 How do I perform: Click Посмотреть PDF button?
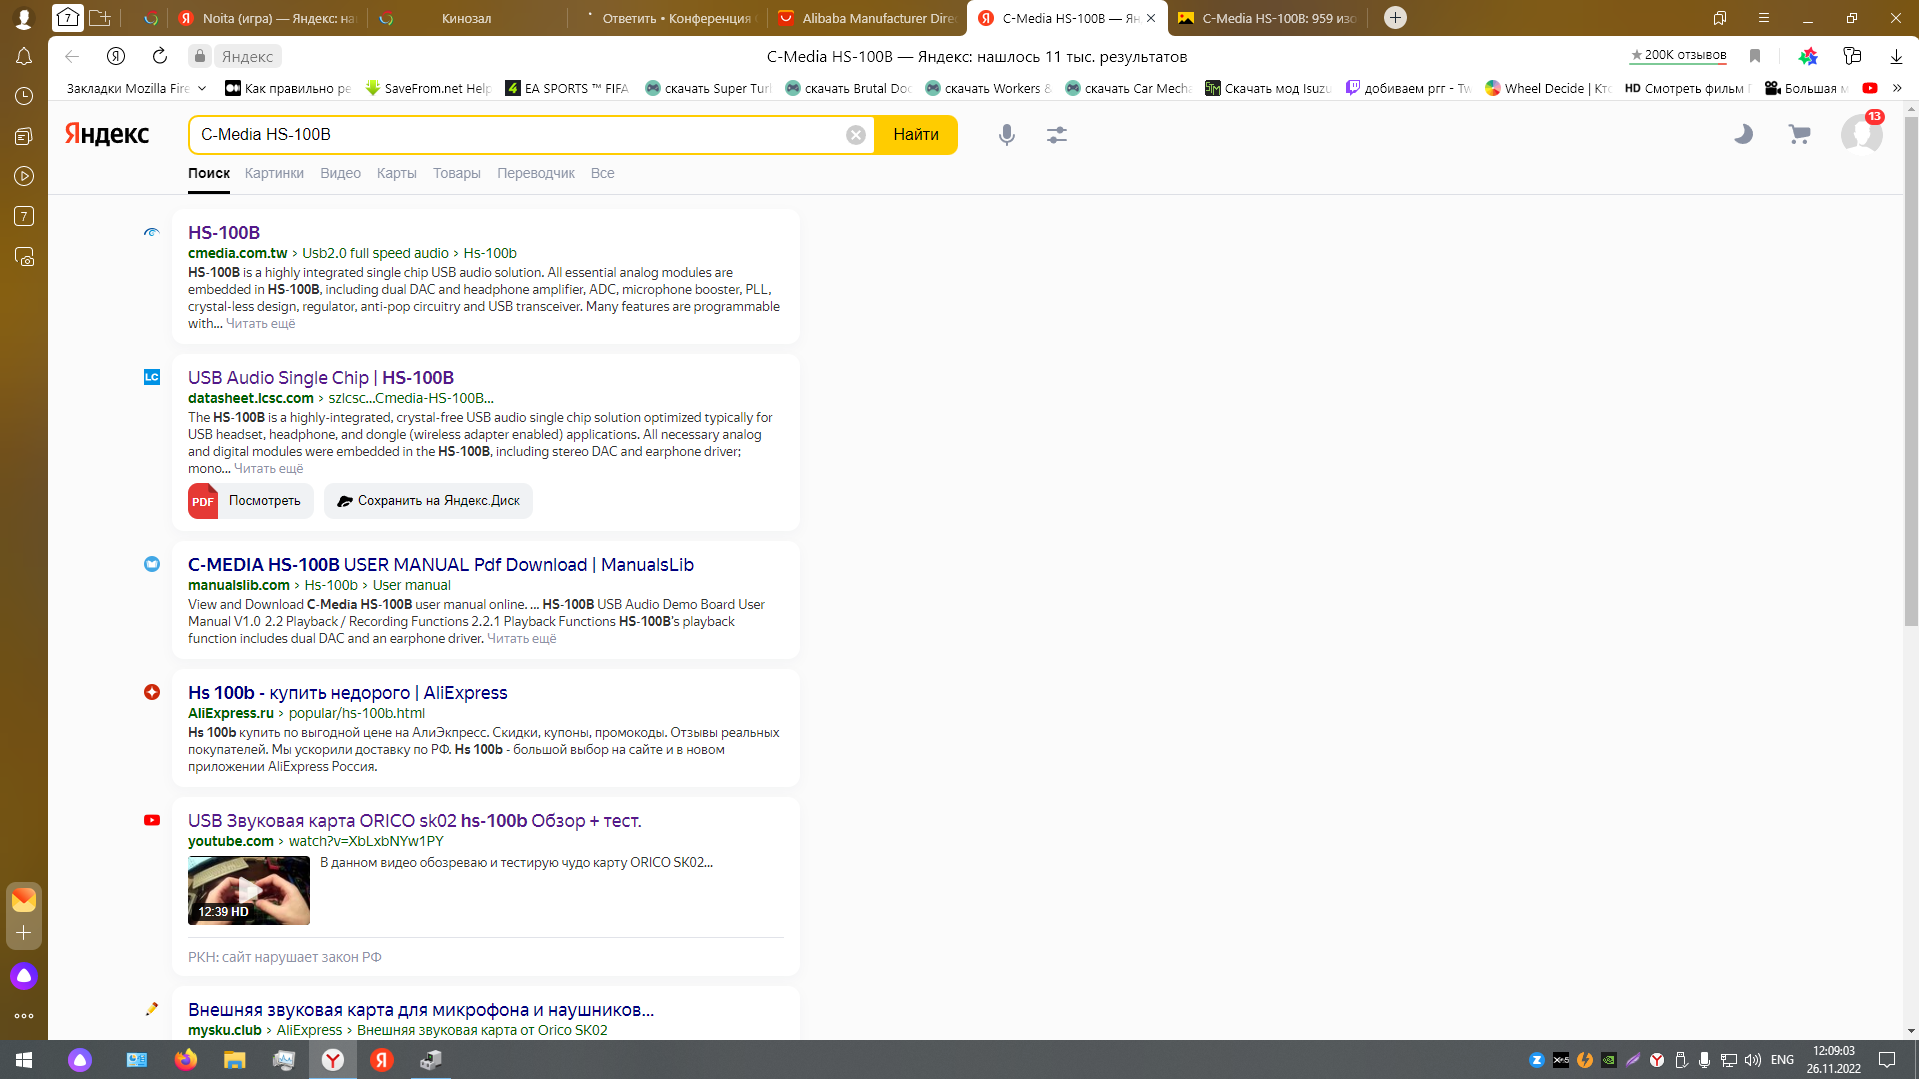(x=251, y=501)
